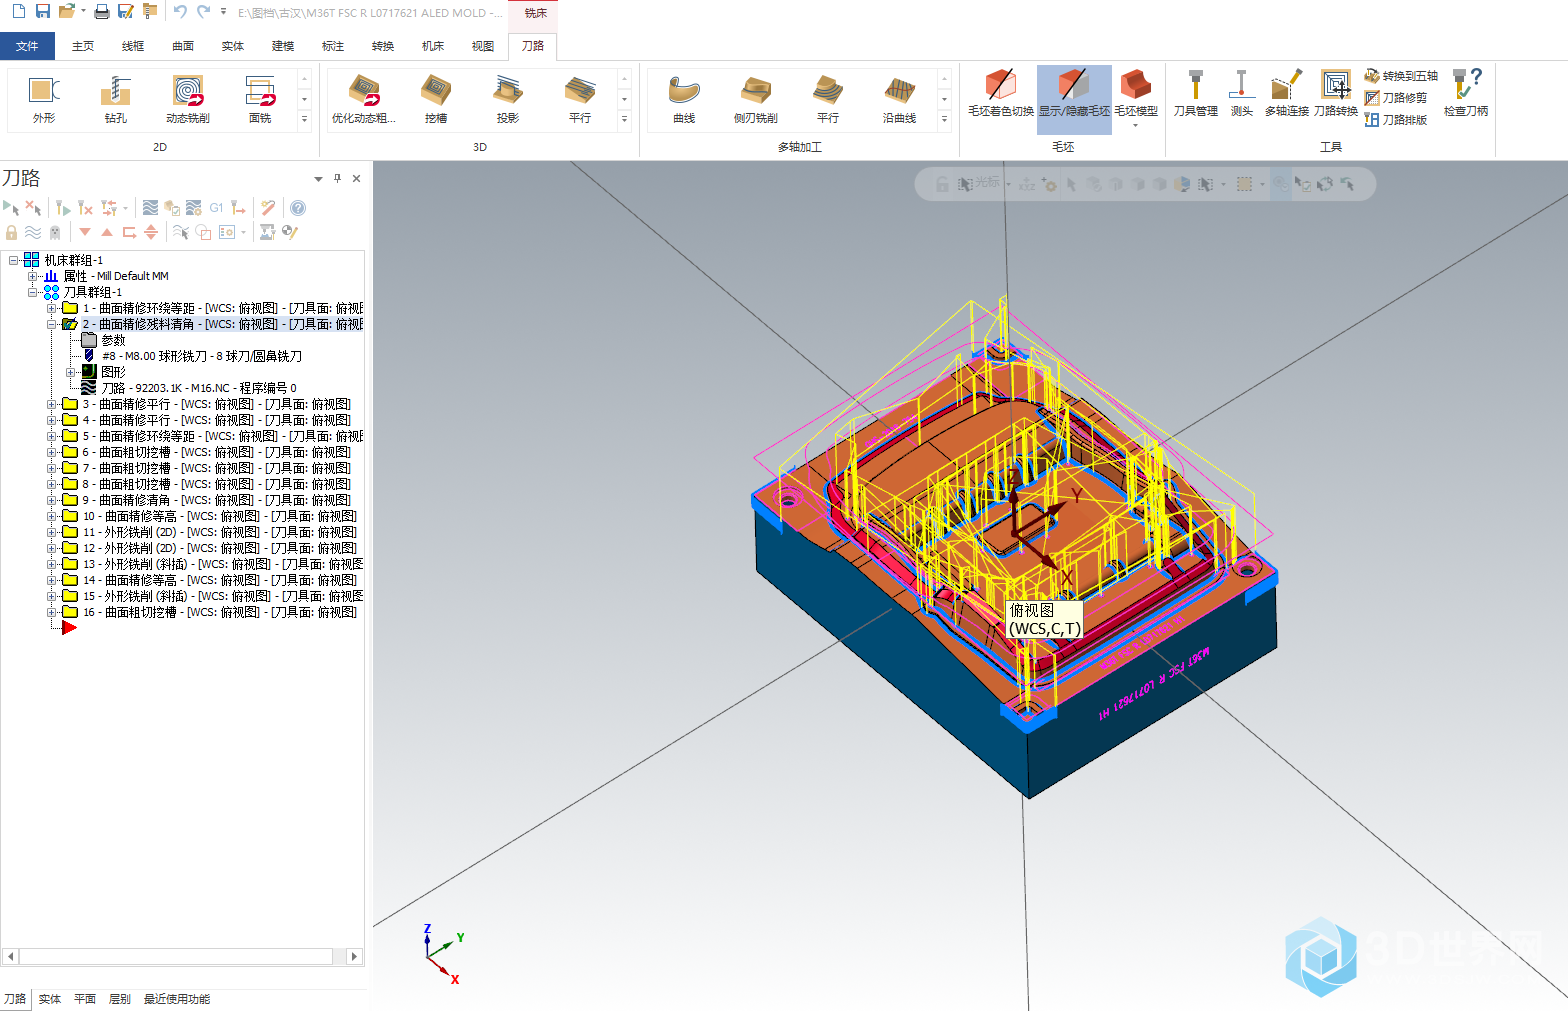Open the toolpath manager help icon
1568x1011 pixels.
point(298,208)
